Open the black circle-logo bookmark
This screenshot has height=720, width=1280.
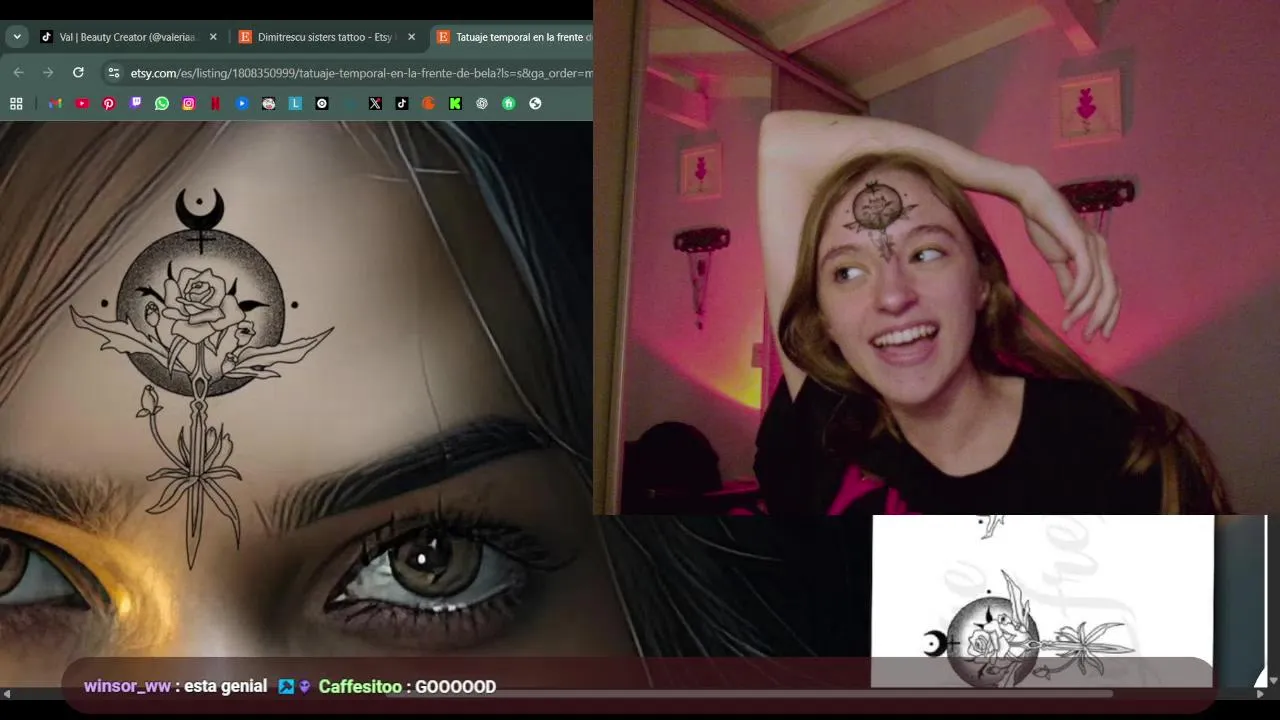click(x=322, y=103)
